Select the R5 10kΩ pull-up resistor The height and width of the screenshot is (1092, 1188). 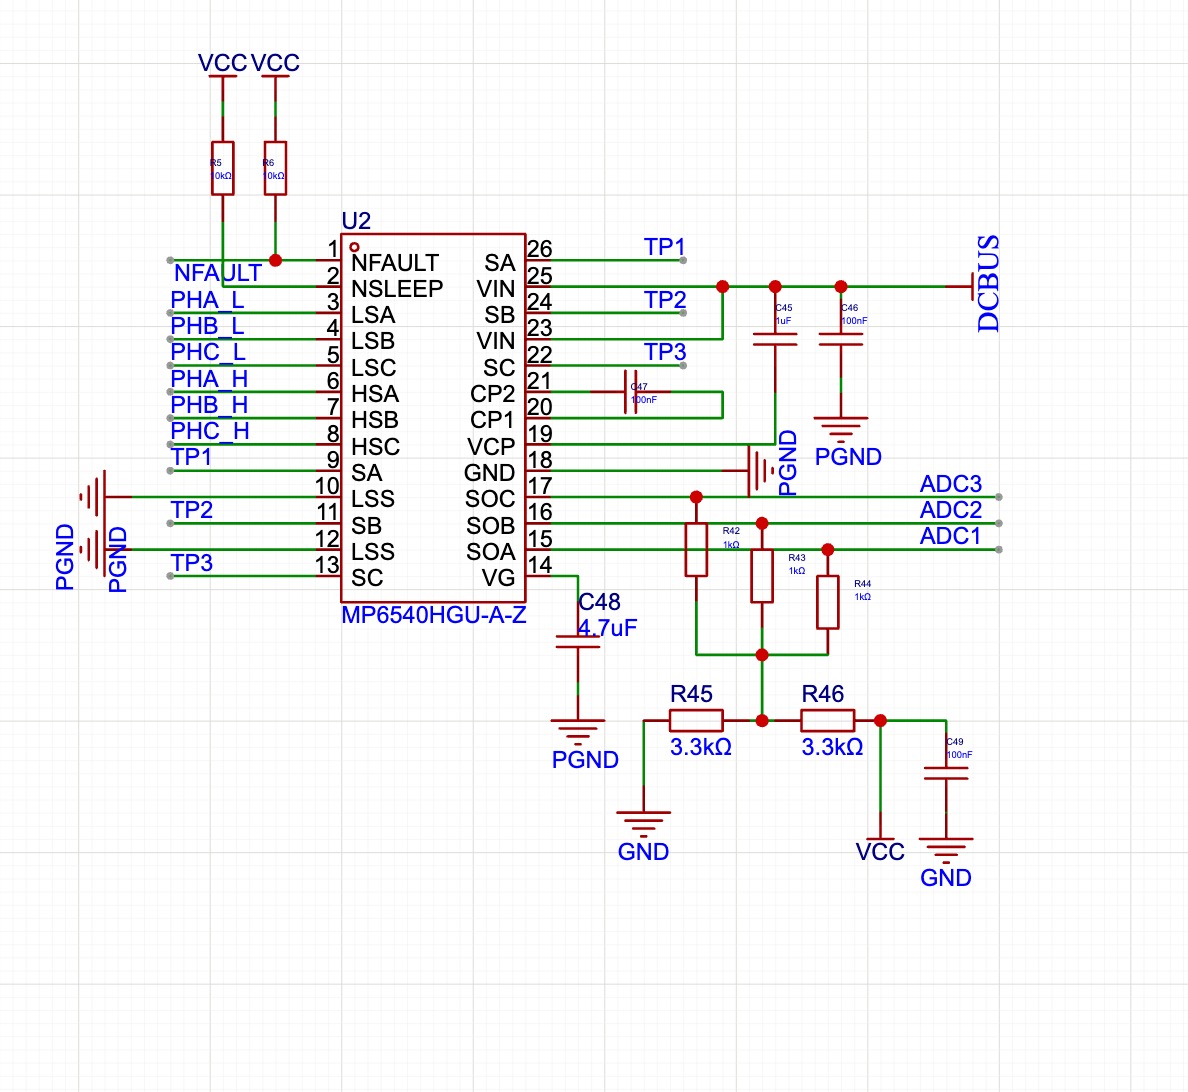(x=222, y=168)
